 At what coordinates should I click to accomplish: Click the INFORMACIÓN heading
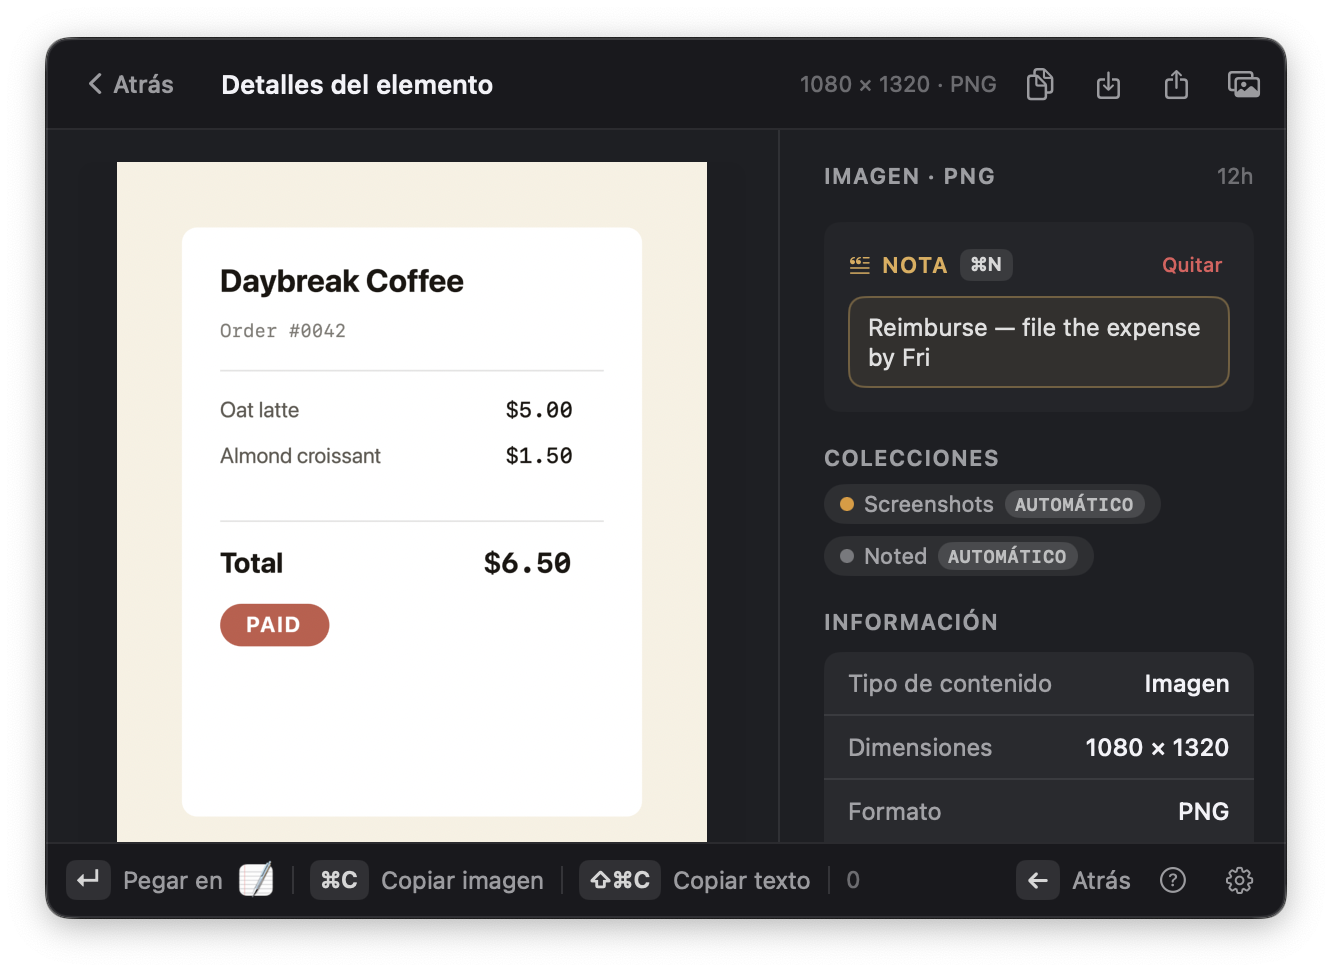coord(910,622)
